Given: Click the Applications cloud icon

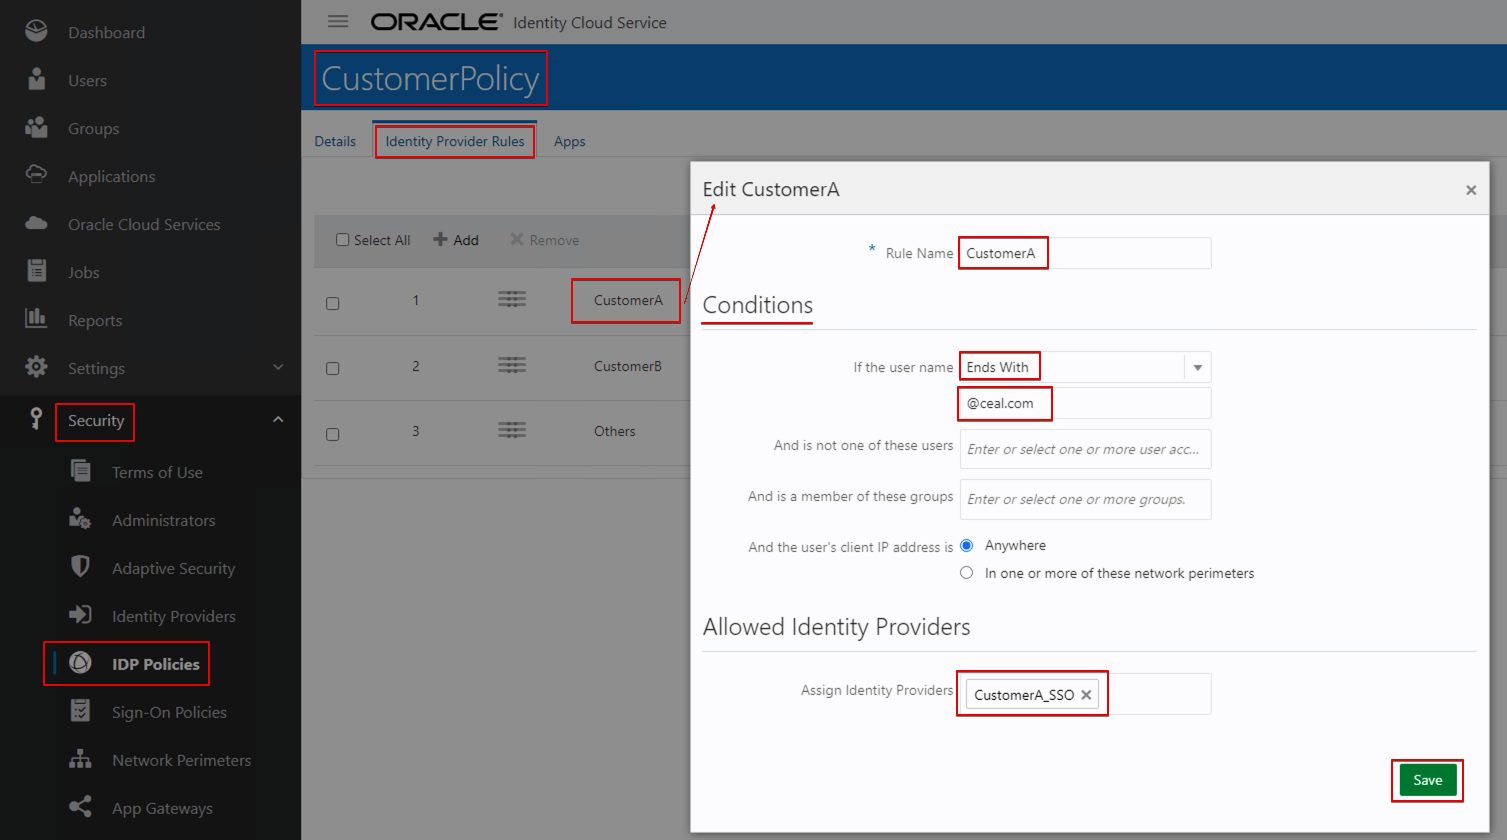Looking at the screenshot, I should [x=36, y=175].
